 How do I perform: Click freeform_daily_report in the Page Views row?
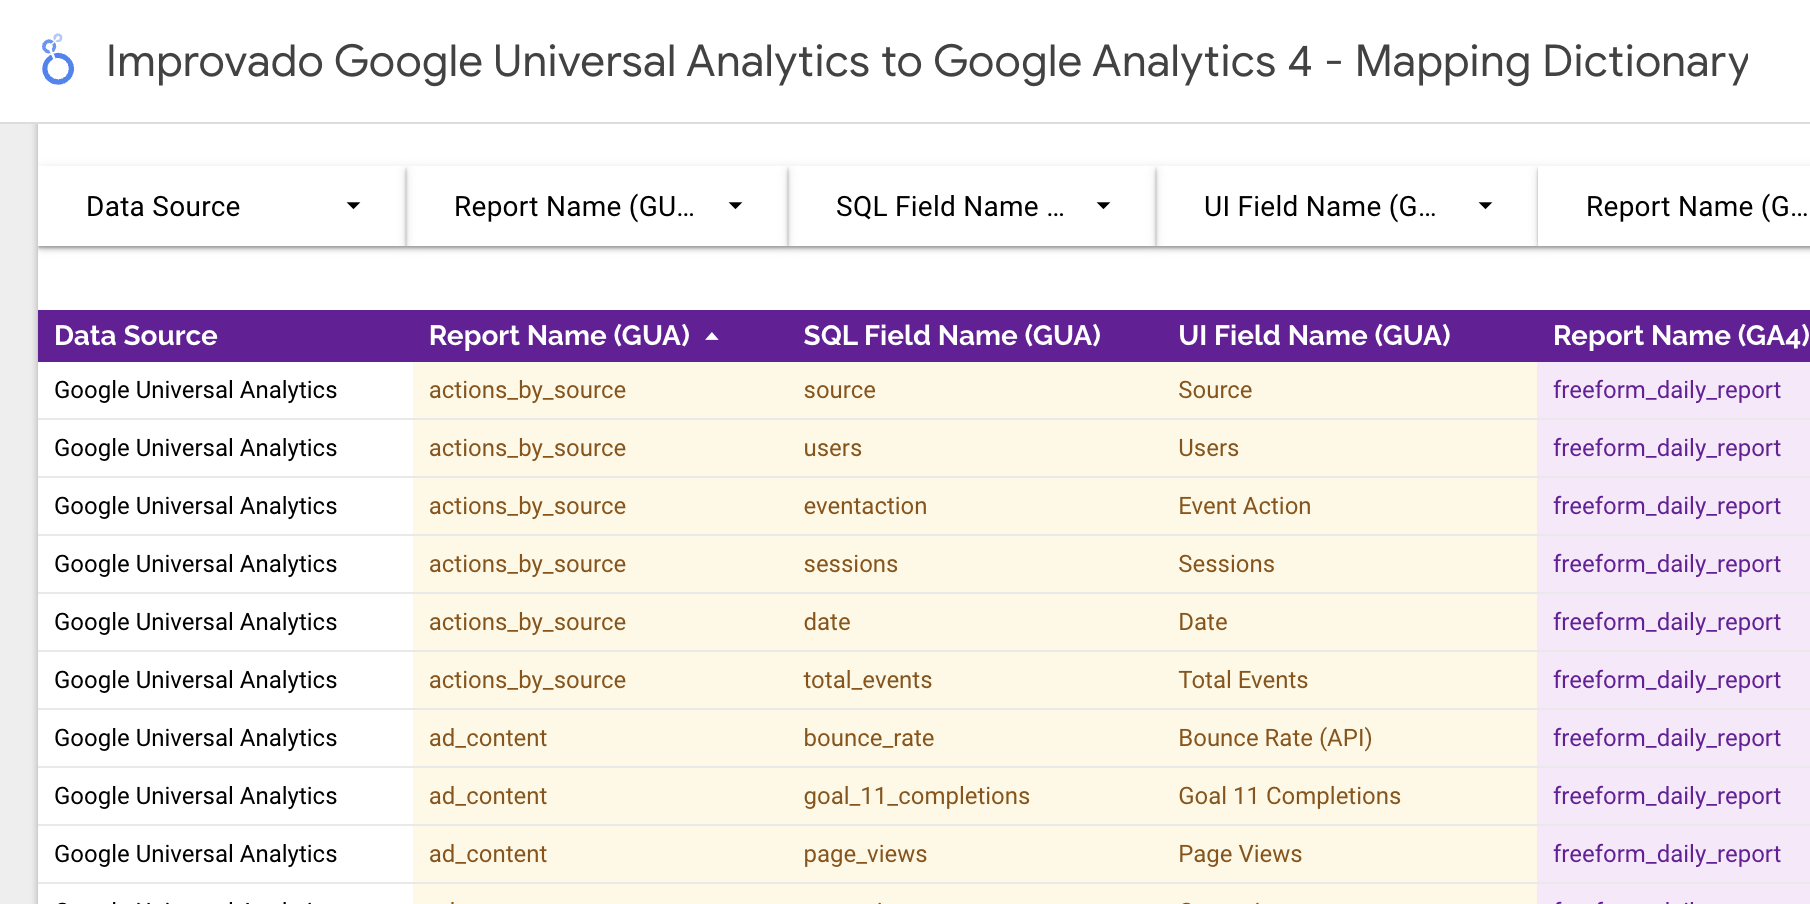1666,854
